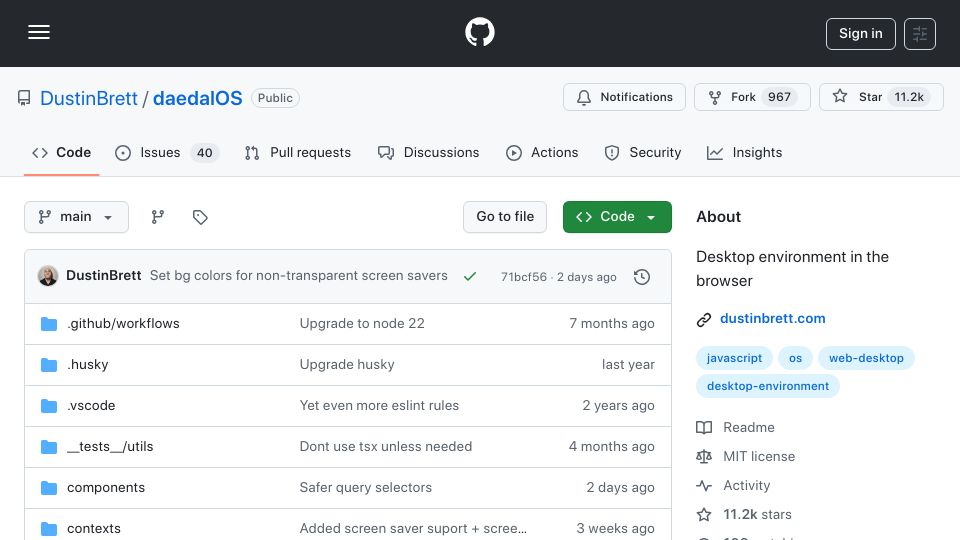Click the GitHub Octocat logo
Viewport: 960px width, 540px height.
pyautogui.click(x=479, y=32)
